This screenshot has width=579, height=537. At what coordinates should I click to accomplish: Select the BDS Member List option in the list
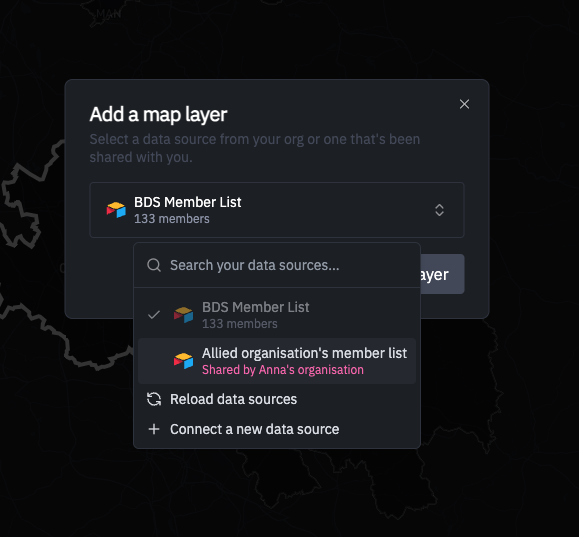coord(277,315)
